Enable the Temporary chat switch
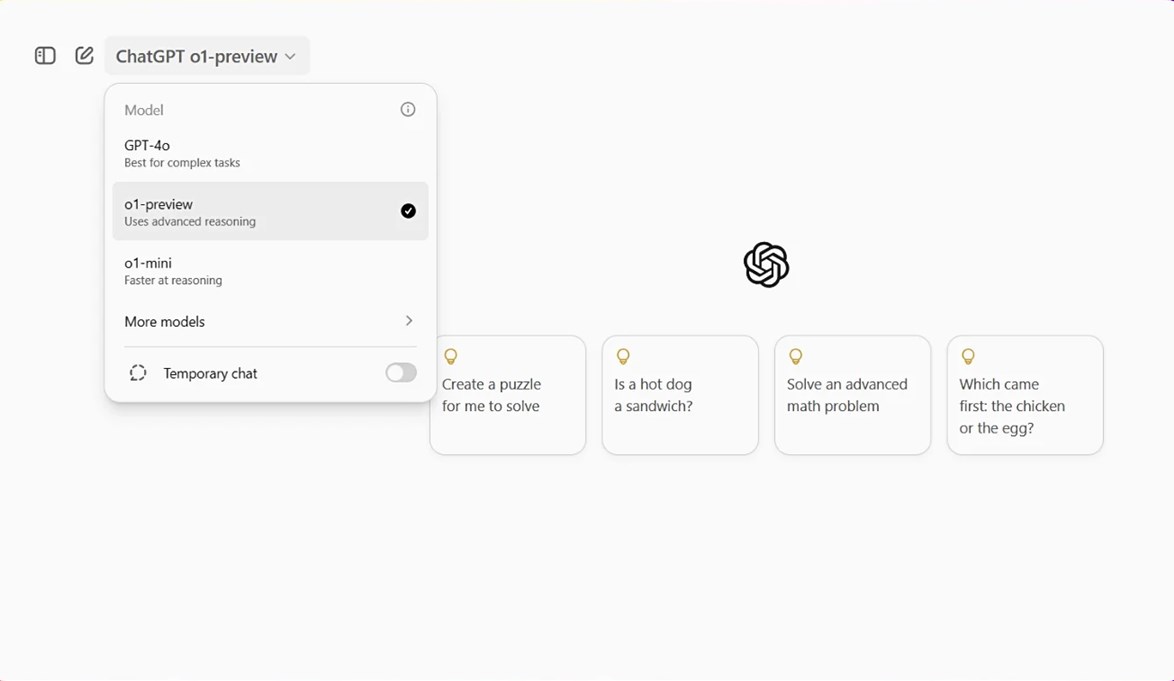Image resolution: width=1174 pixels, height=681 pixels. click(x=401, y=373)
